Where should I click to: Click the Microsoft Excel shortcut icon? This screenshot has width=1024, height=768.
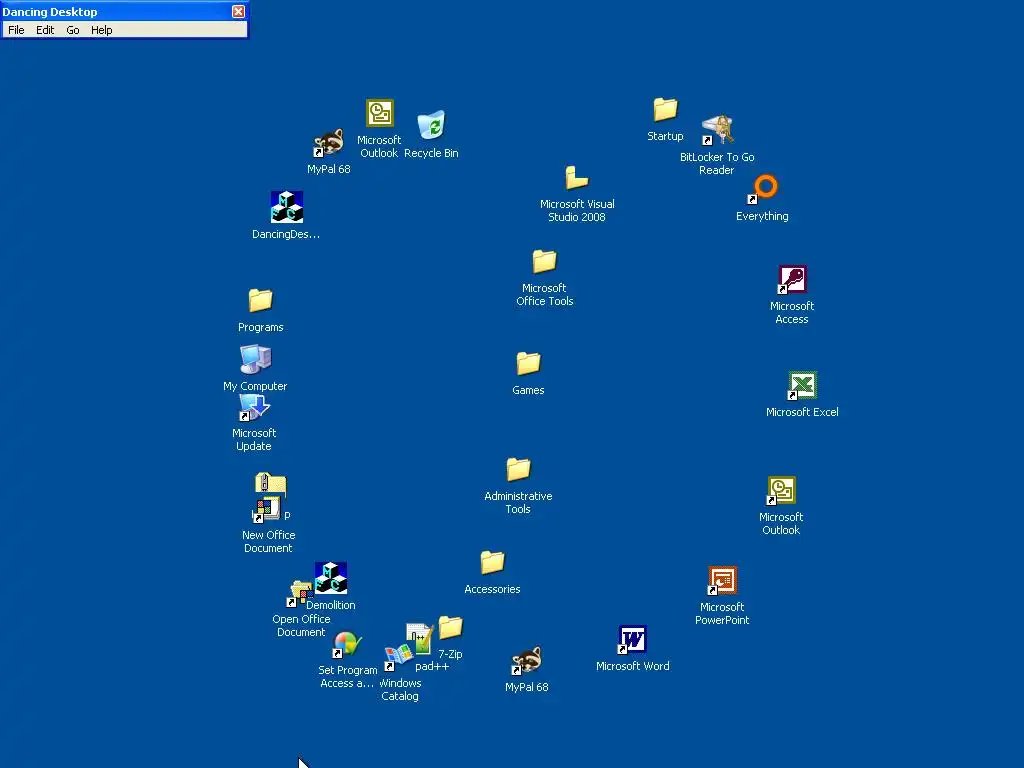802,385
